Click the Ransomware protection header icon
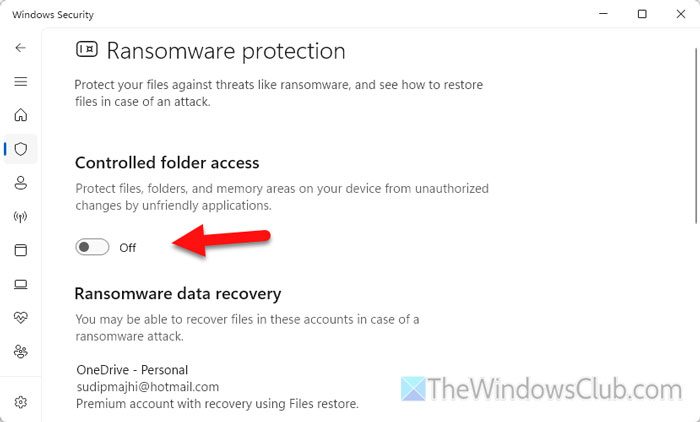The width and height of the screenshot is (700, 422). (x=87, y=51)
